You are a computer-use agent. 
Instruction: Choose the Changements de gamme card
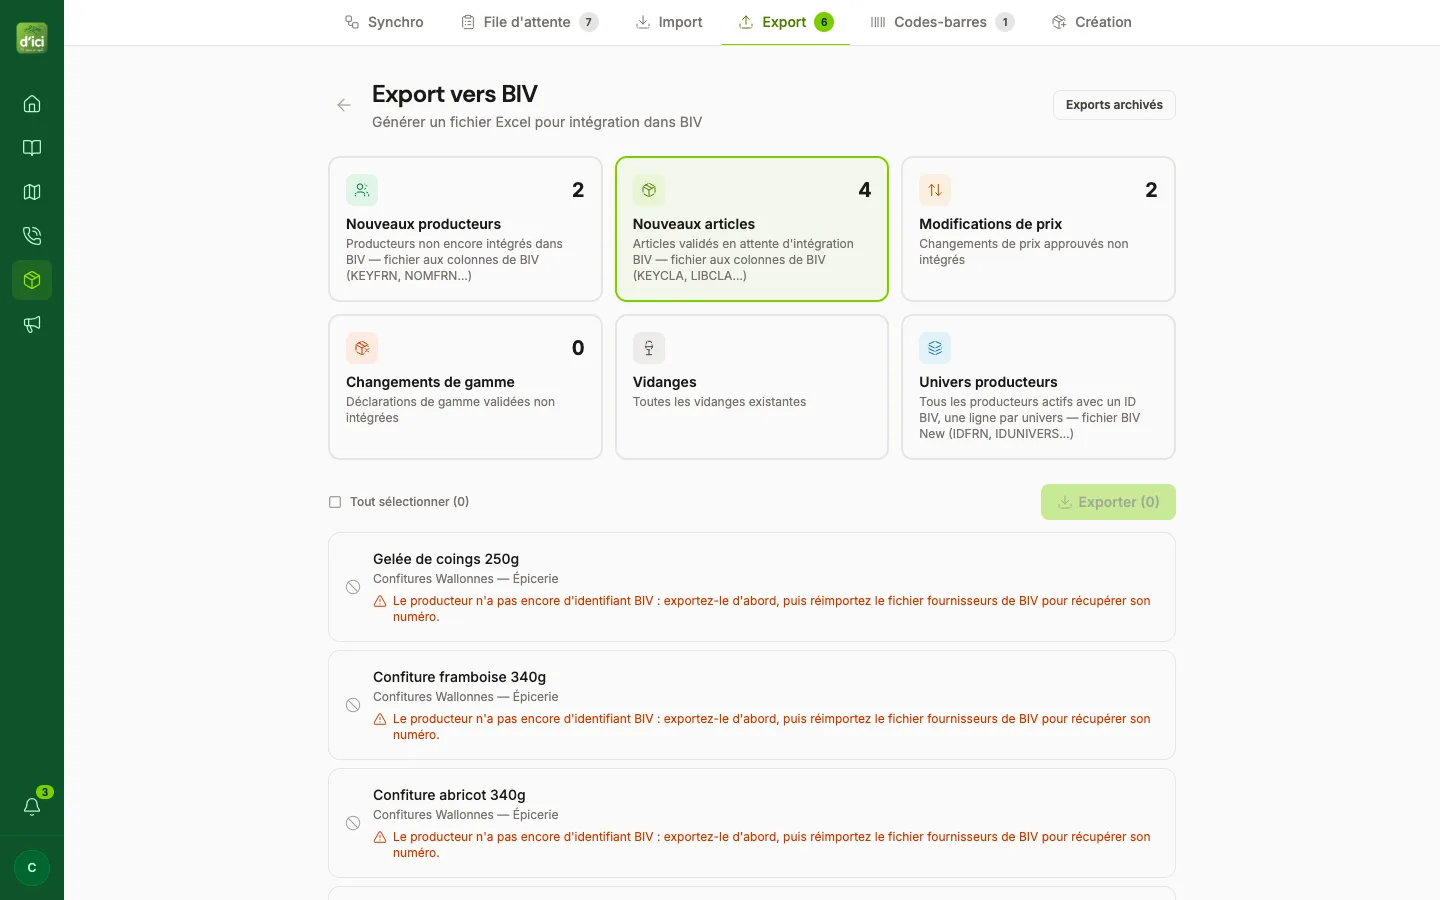click(465, 387)
